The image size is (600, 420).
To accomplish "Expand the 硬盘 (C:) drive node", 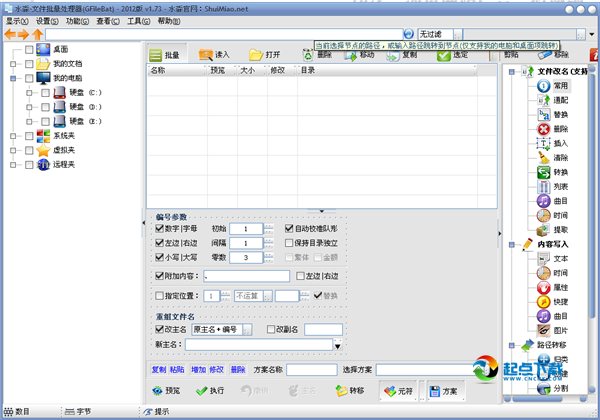I will [x=29, y=93].
